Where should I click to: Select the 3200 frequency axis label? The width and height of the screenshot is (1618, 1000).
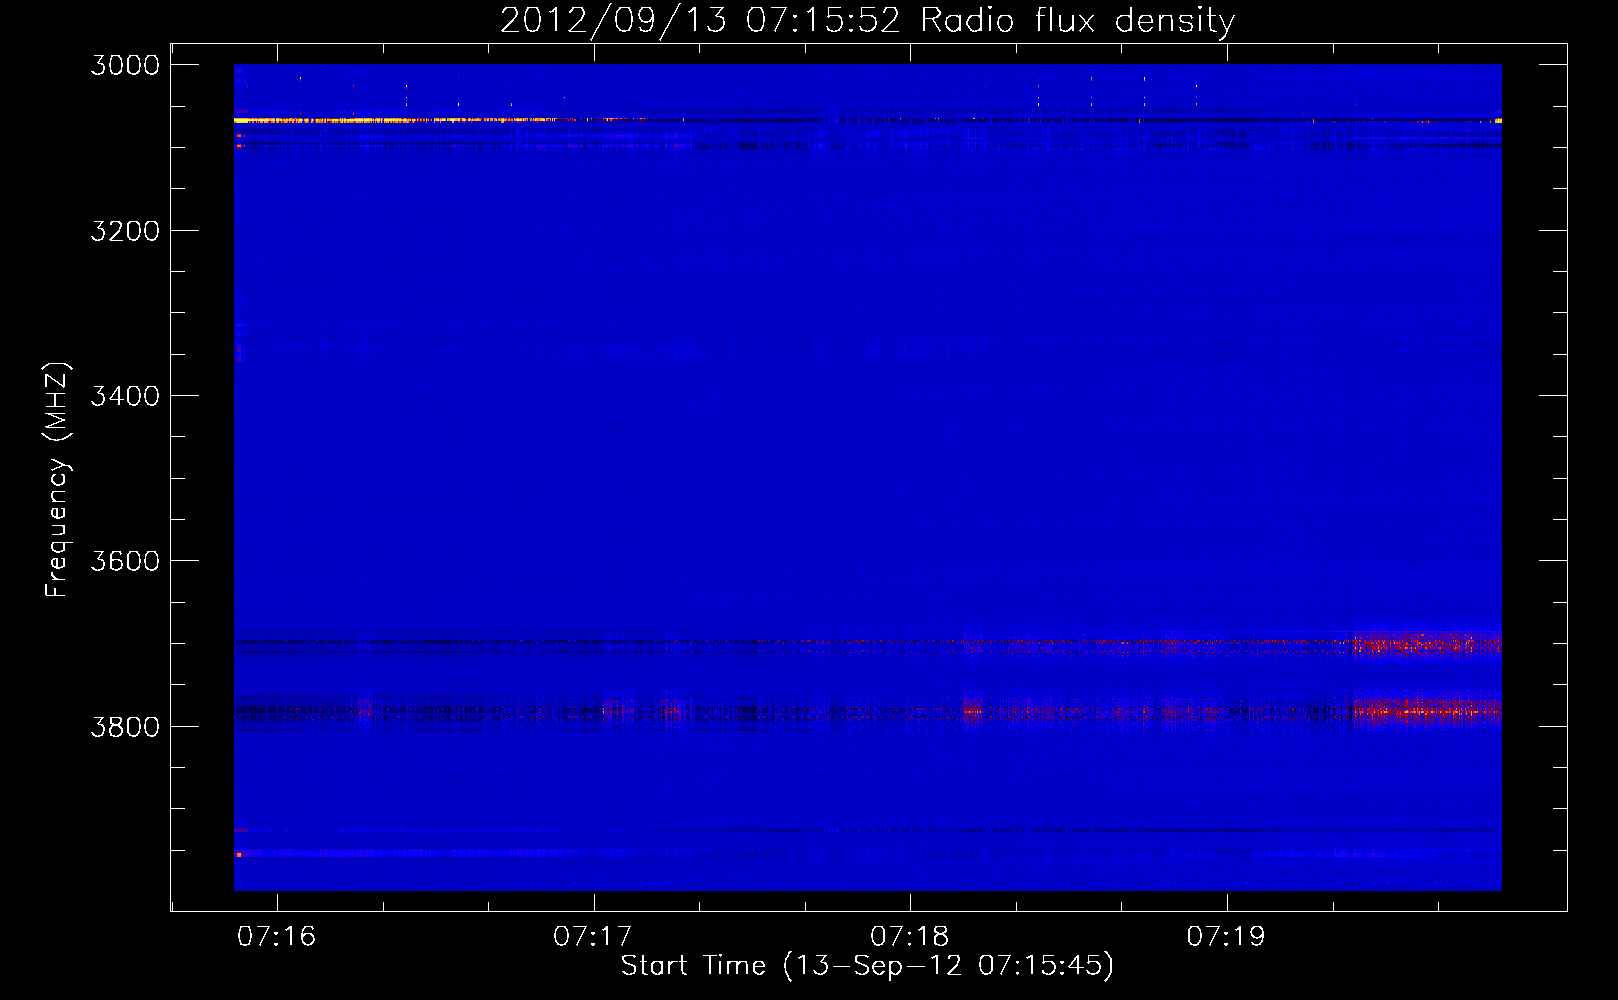pos(125,231)
